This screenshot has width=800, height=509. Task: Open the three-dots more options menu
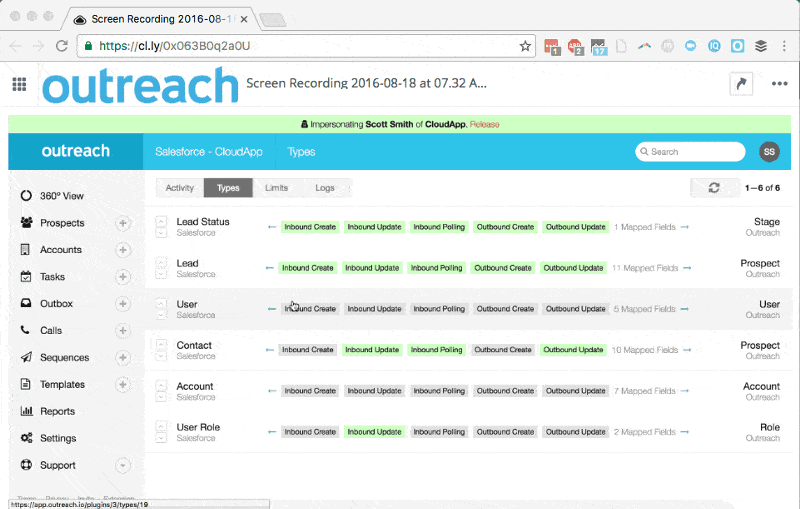coord(780,84)
